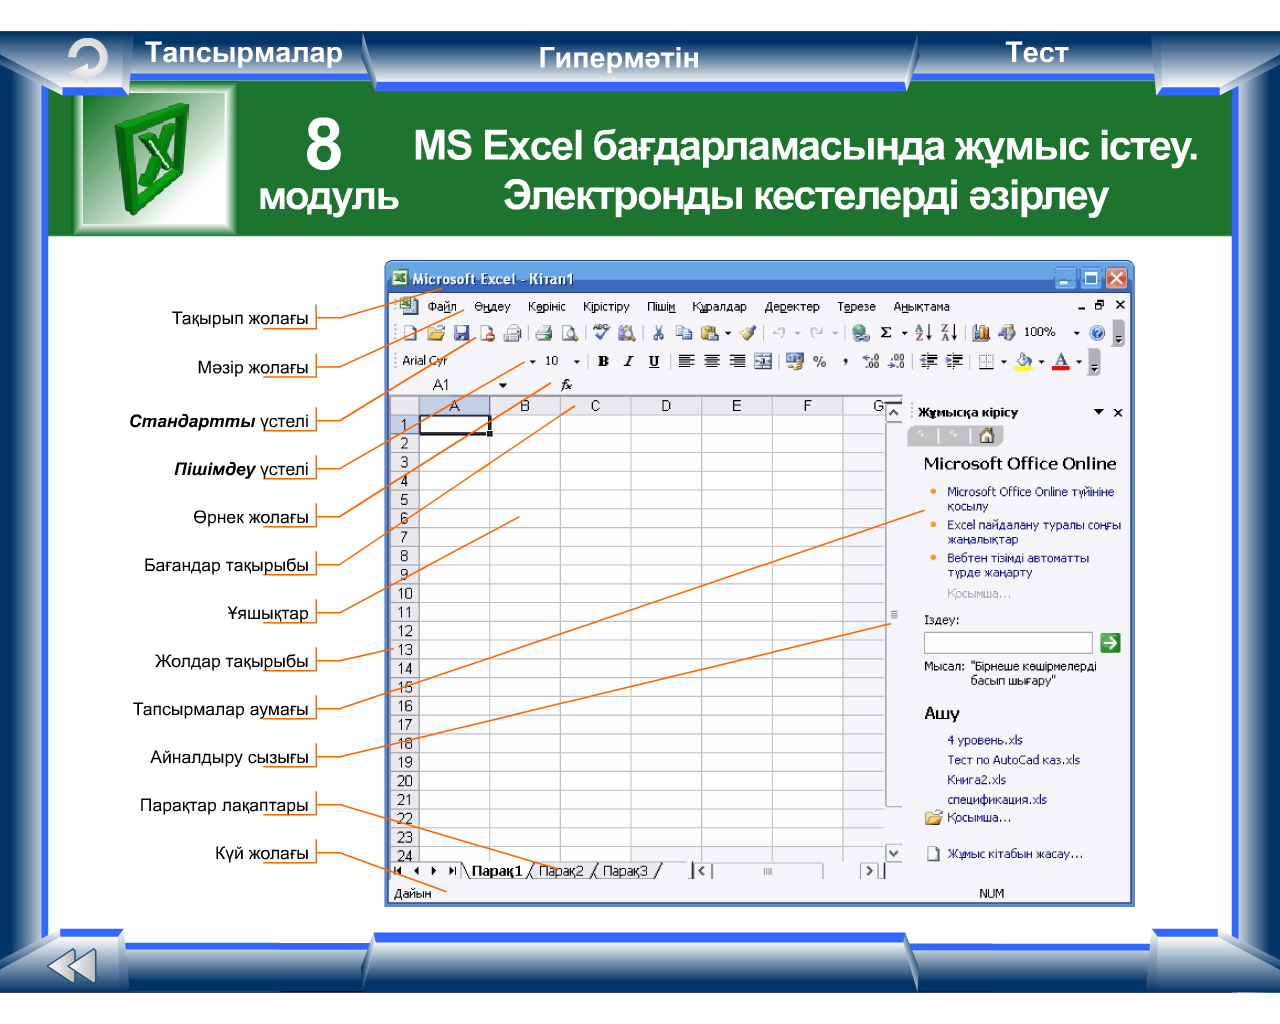Image resolution: width=1280 pixels, height=1024 pixels.
Task: Open the Тест tab at the top
Action: [x=1037, y=53]
